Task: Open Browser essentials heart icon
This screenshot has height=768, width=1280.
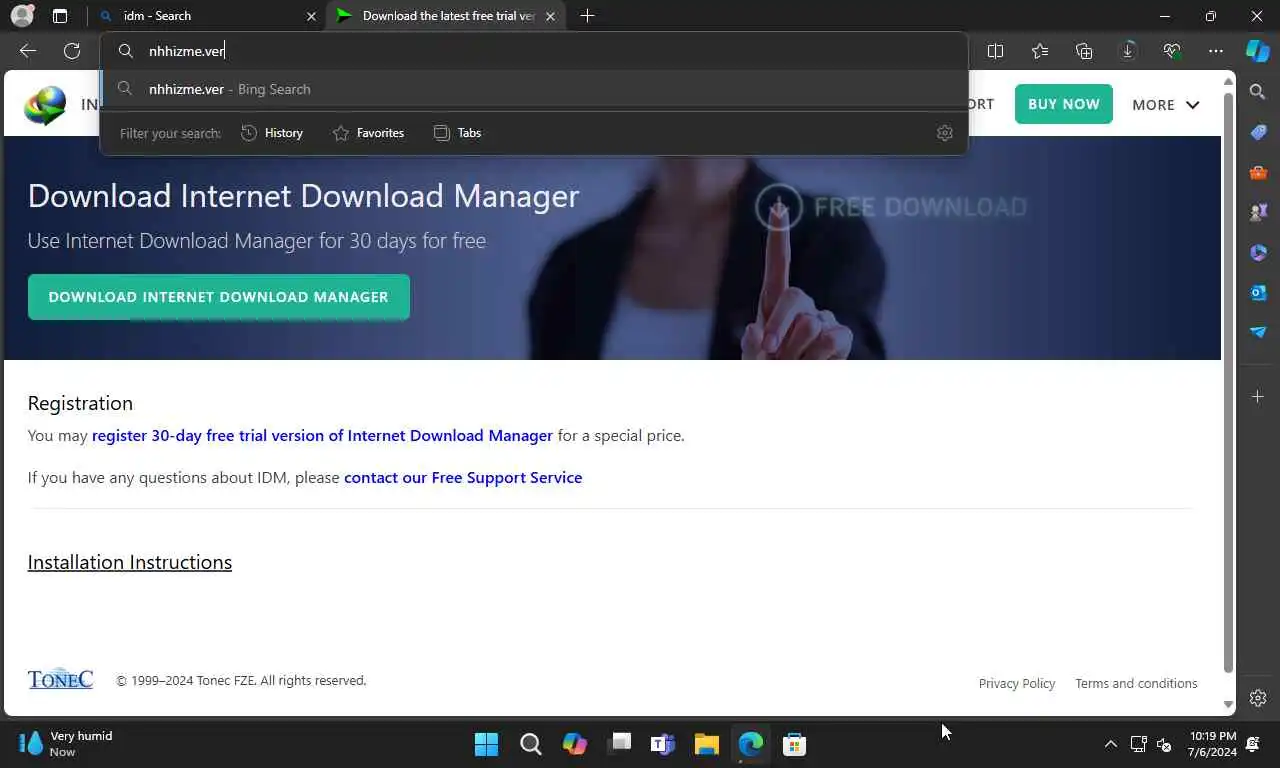Action: click(x=1172, y=51)
